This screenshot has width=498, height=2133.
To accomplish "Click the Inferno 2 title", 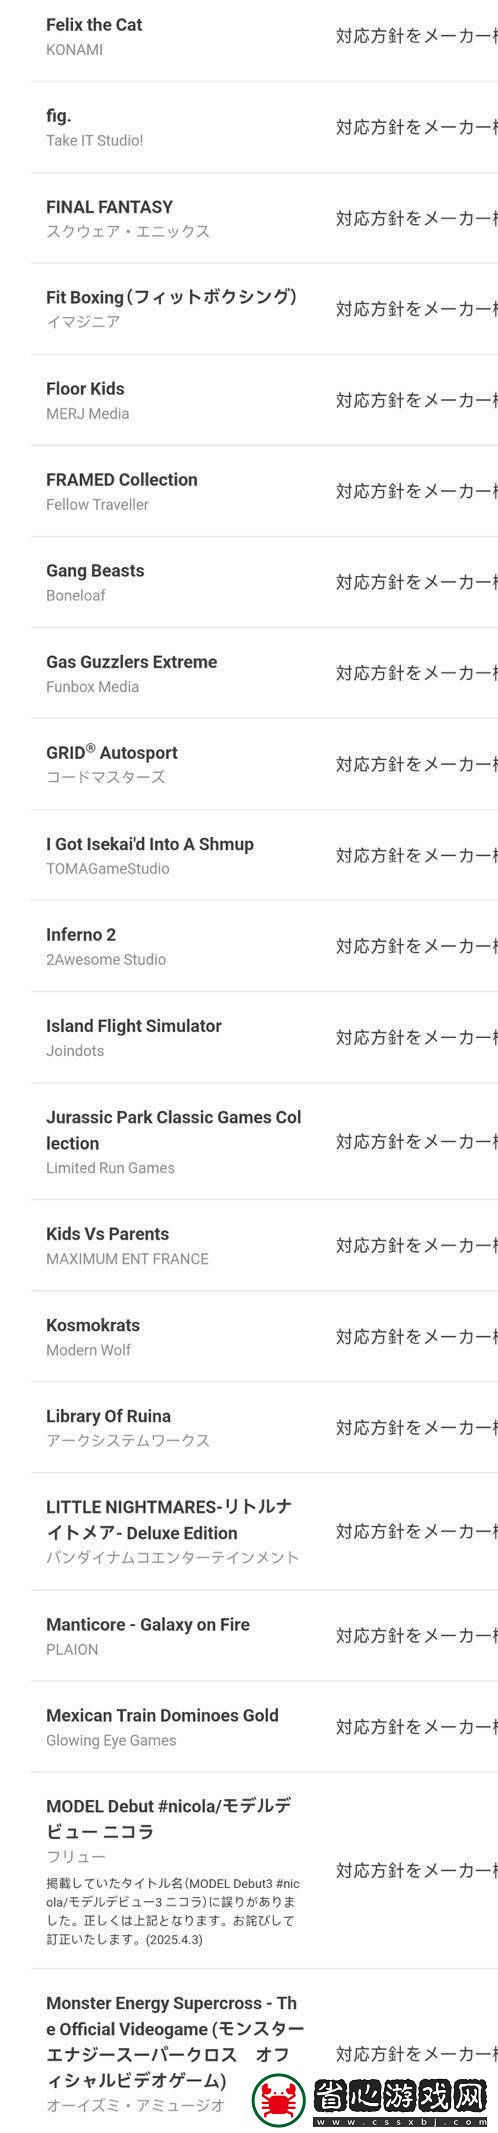I will click(81, 935).
